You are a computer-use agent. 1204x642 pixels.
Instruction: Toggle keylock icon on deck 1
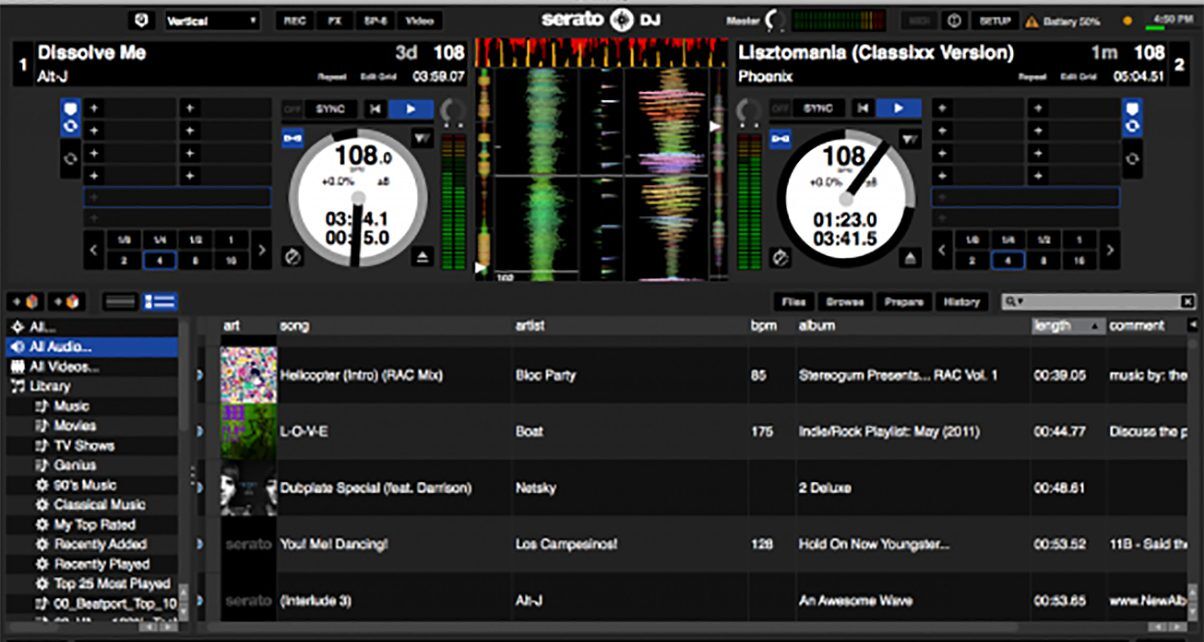pyautogui.click(x=293, y=139)
